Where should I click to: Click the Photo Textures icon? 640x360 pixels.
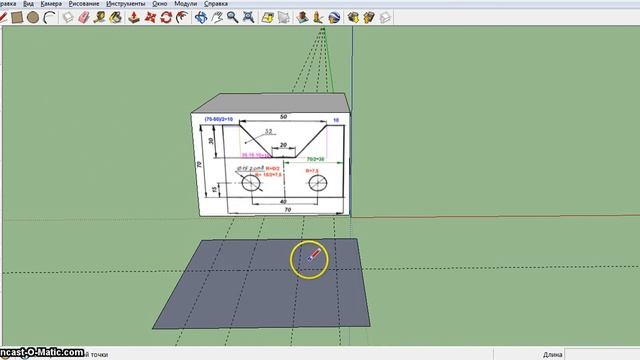click(x=318, y=18)
